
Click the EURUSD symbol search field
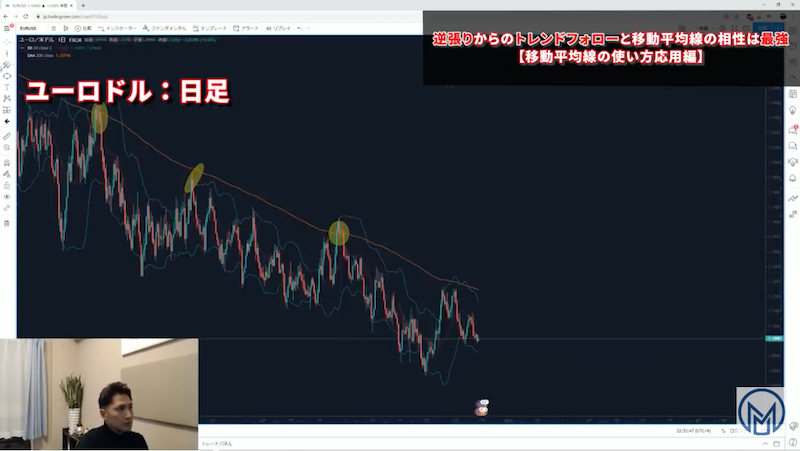pyautogui.click(x=28, y=28)
